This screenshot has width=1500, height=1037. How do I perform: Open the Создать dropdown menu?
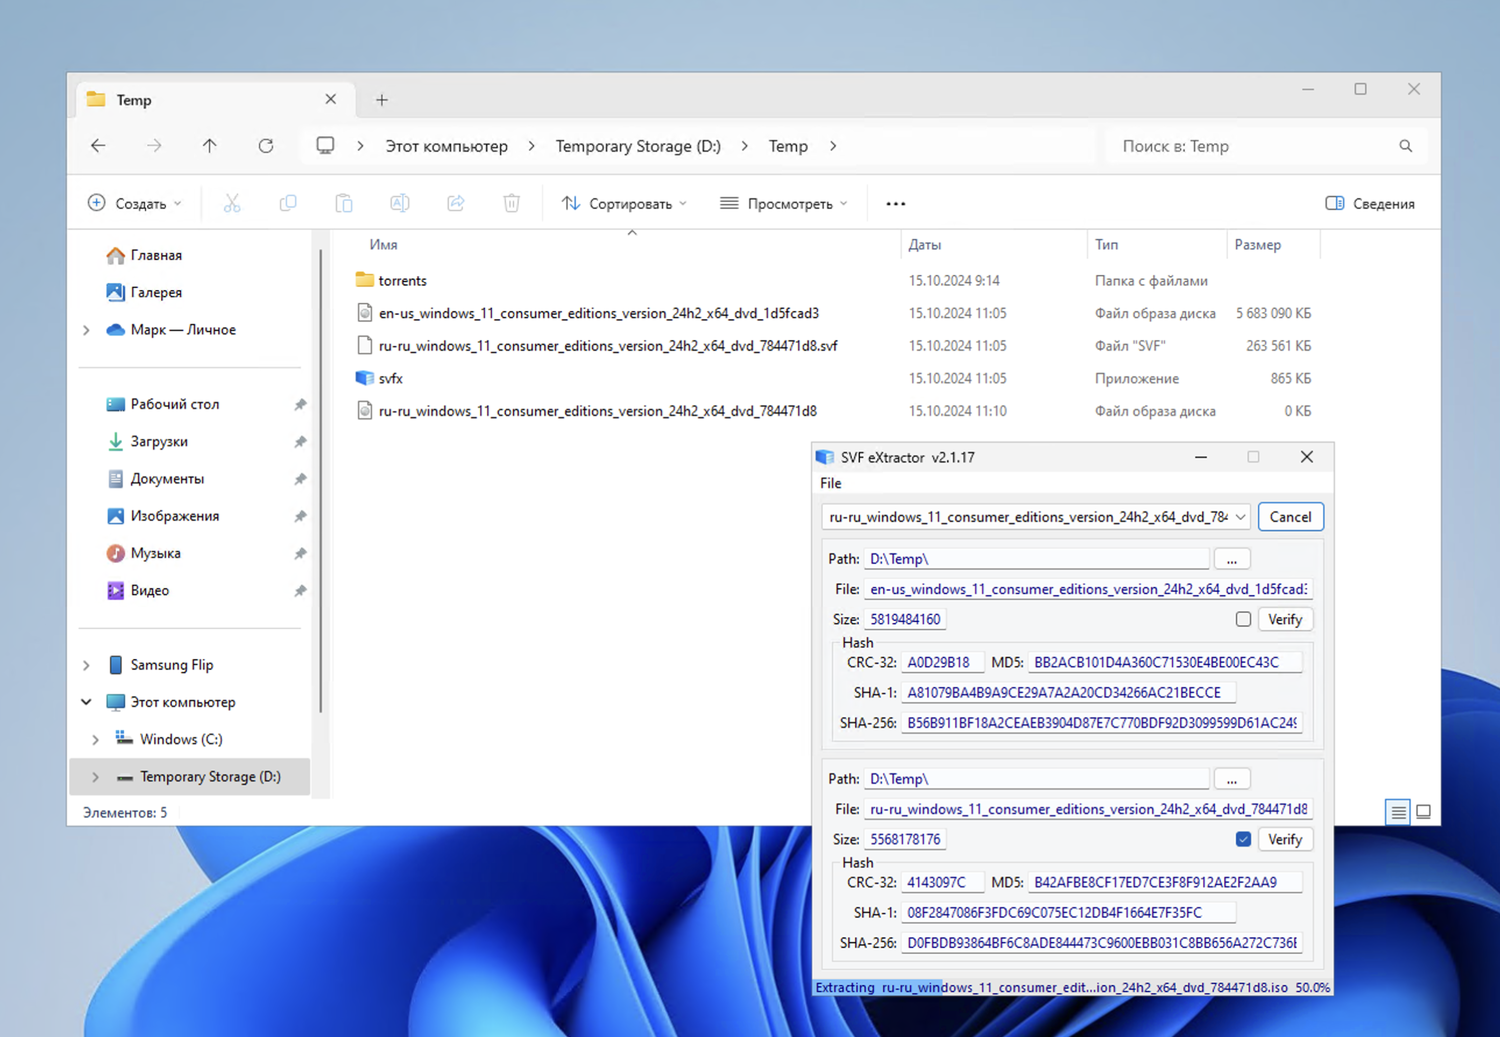135,203
